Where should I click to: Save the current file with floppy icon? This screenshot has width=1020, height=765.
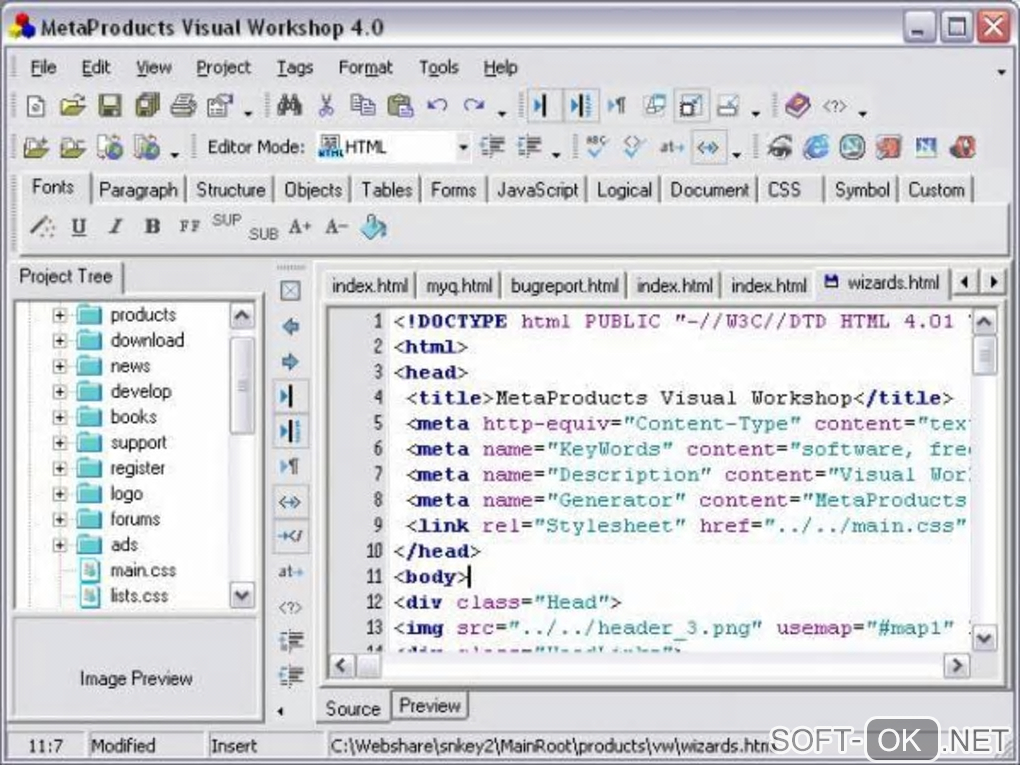(110, 105)
